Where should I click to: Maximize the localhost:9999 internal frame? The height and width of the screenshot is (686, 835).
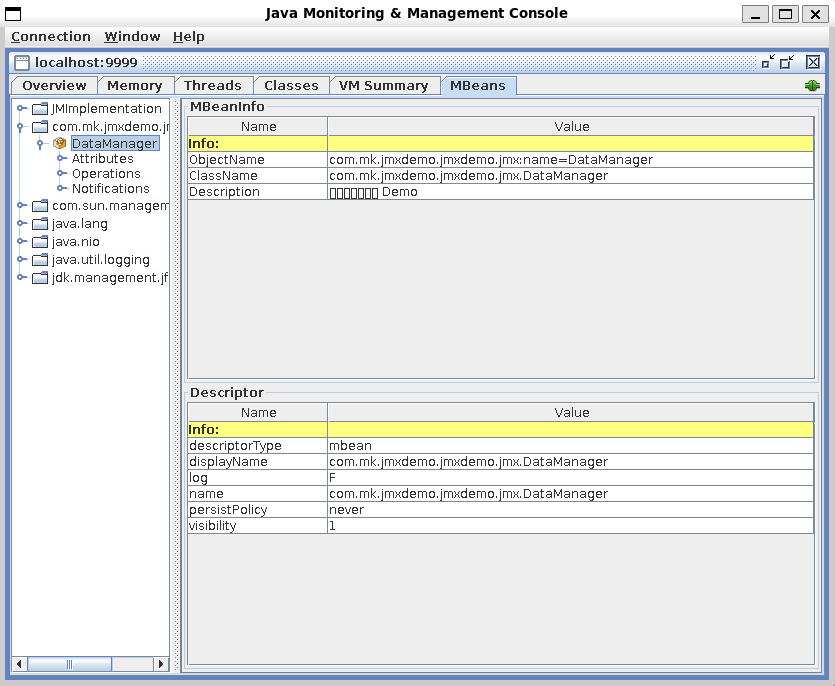click(788, 62)
